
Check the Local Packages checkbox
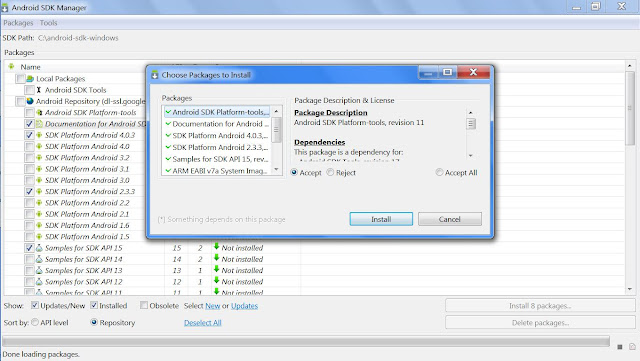(x=20, y=78)
